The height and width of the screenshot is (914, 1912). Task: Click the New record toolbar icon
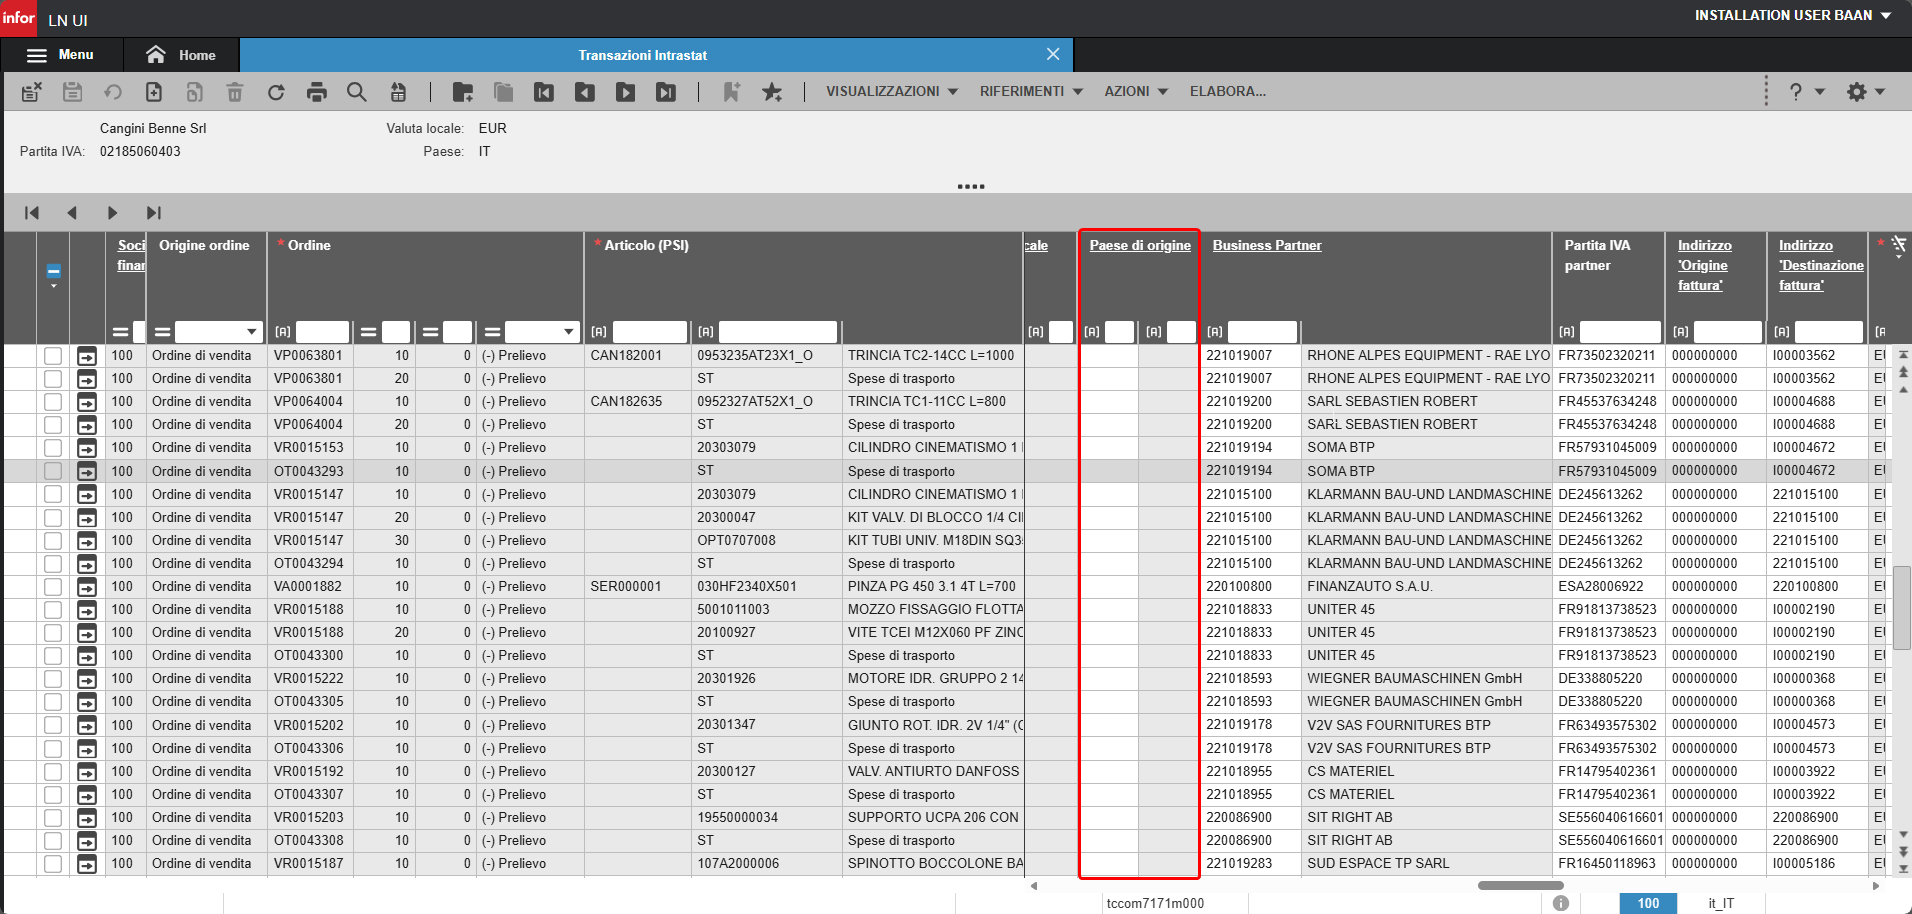click(x=154, y=92)
